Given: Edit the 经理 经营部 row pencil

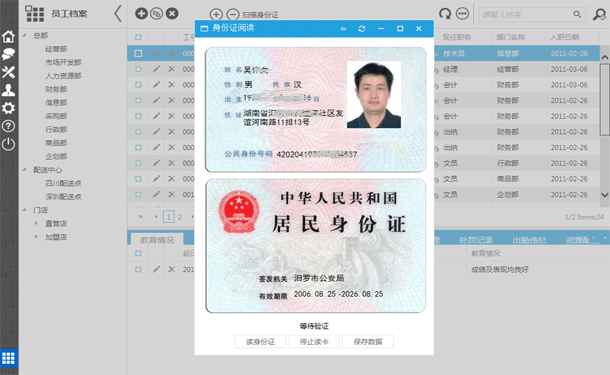Looking at the screenshot, I should [156, 69].
